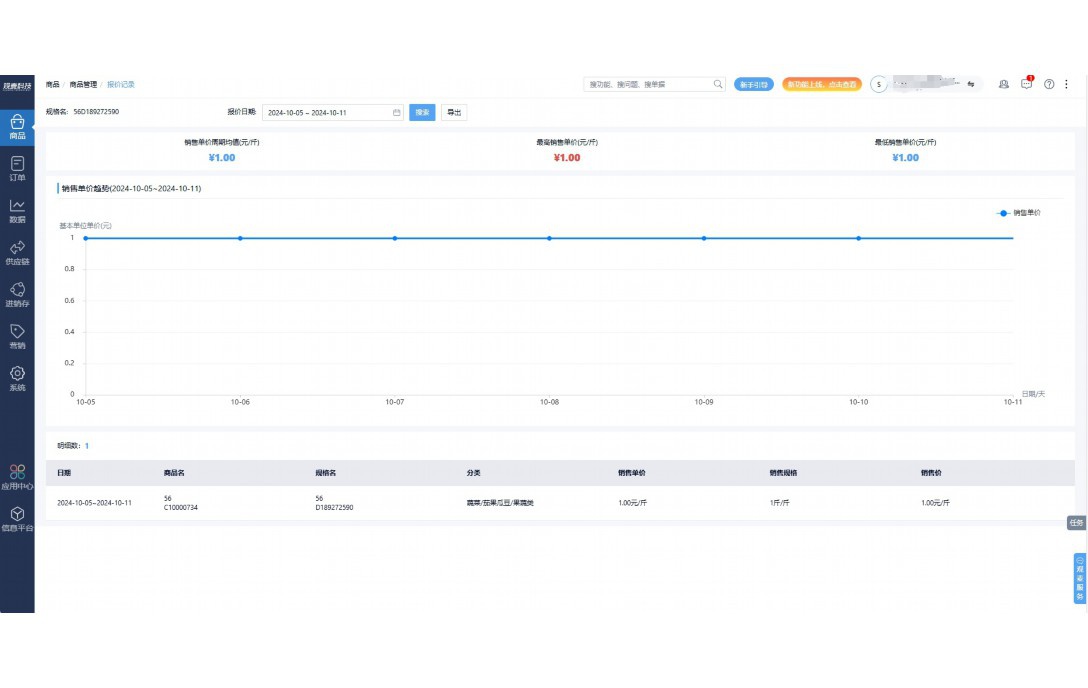Image resolution: width=1088 pixels, height=688 pixels.
Task: Click the account switch arrows icon
Action: click(x=970, y=84)
